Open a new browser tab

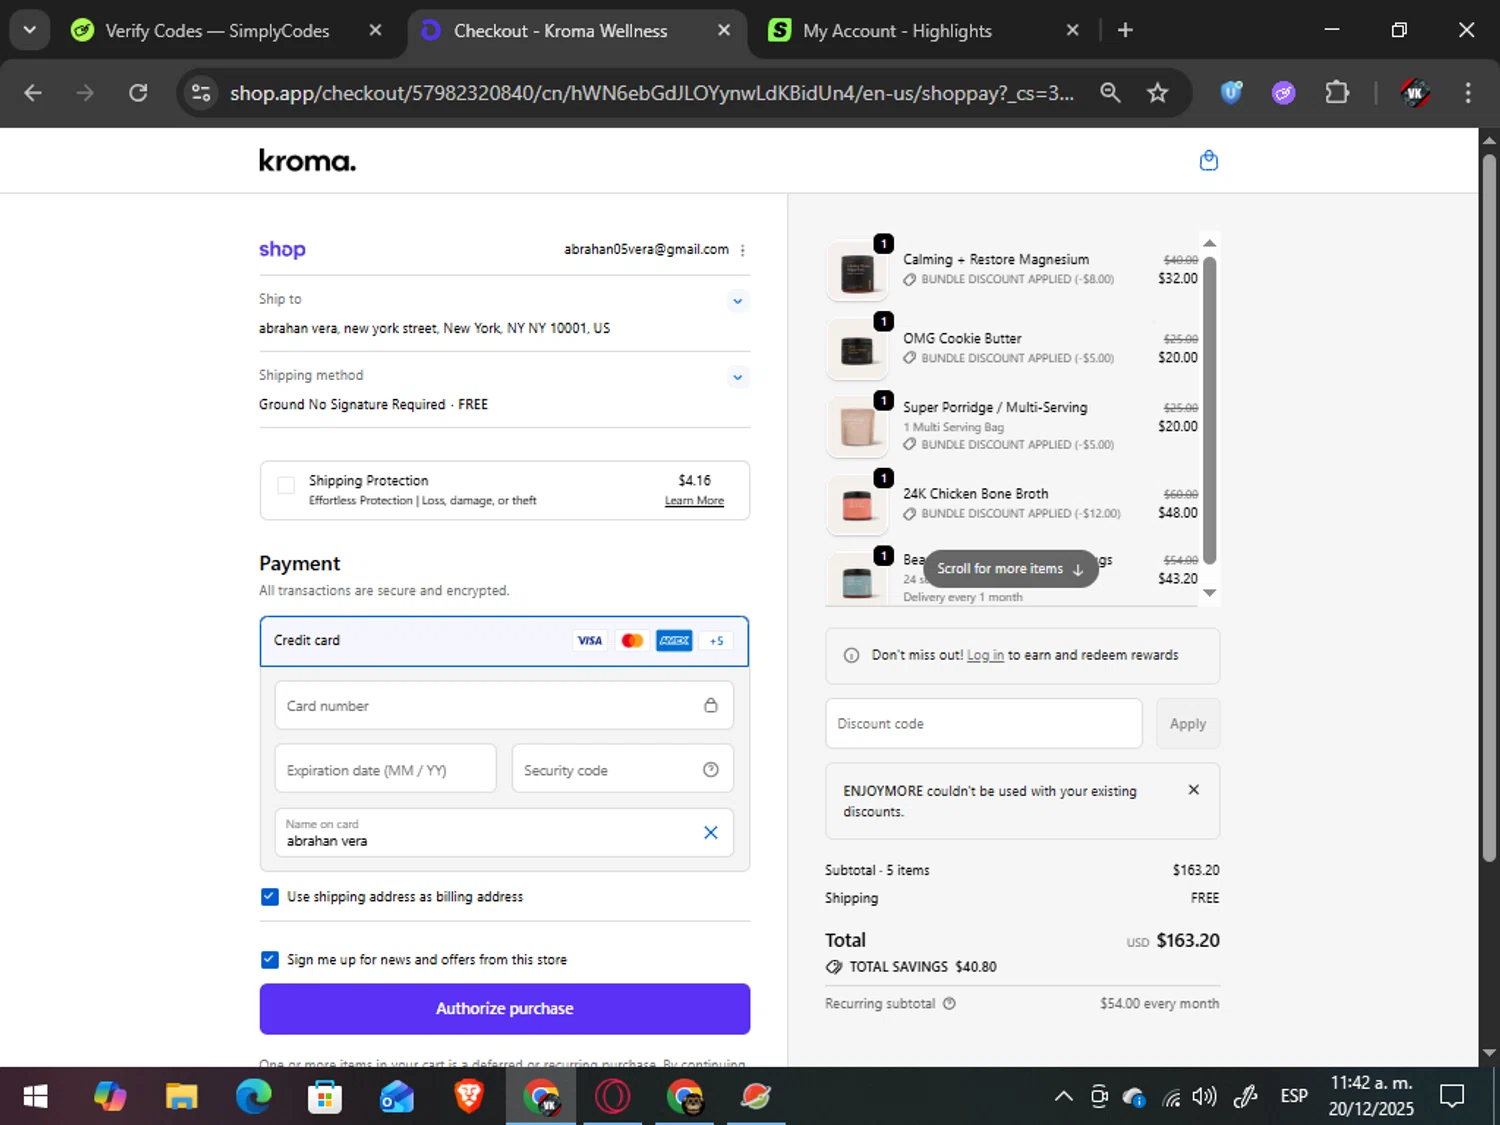(1125, 30)
